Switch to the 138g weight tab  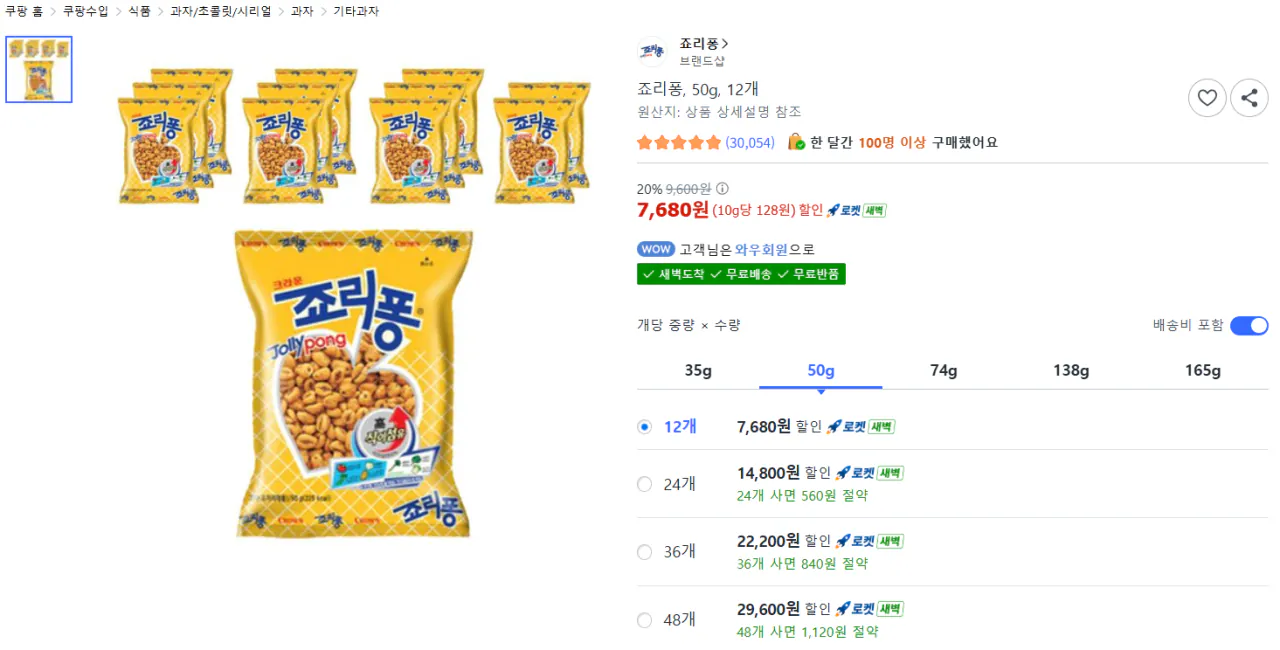[1070, 370]
